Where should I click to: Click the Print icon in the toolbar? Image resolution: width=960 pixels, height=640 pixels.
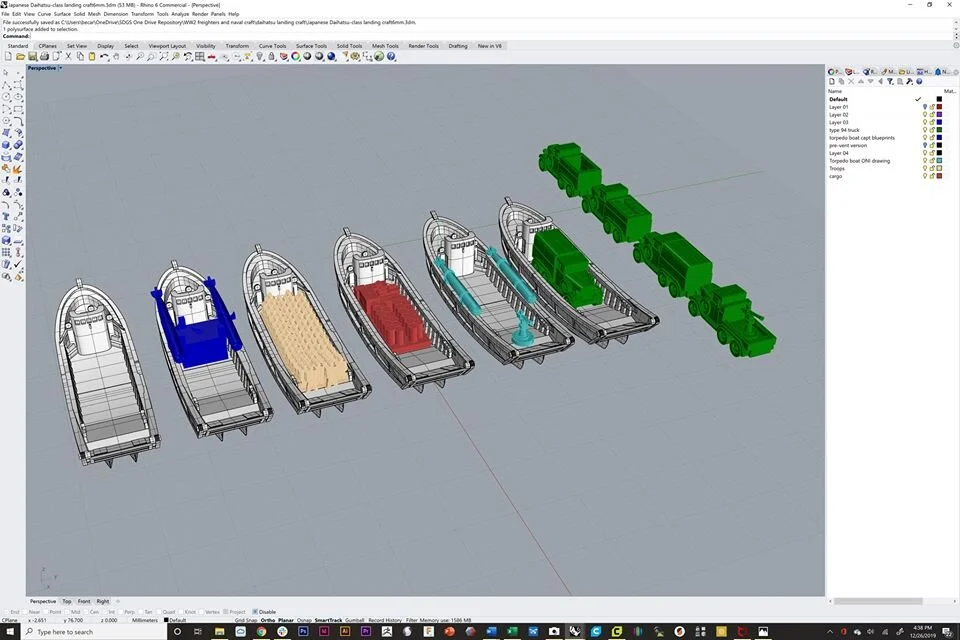(x=44, y=56)
